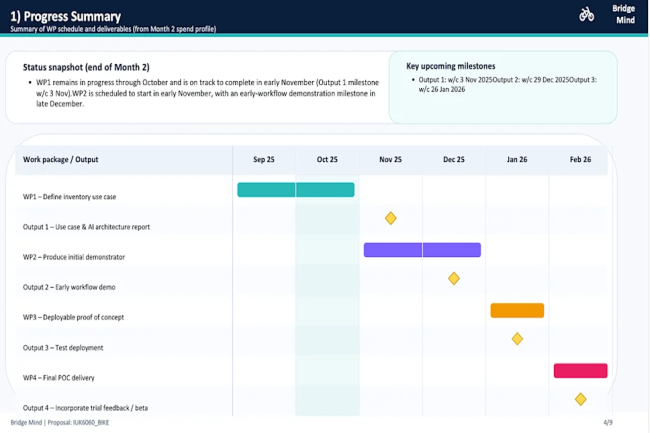Click the teal WP1 Gantt bar

295,190
